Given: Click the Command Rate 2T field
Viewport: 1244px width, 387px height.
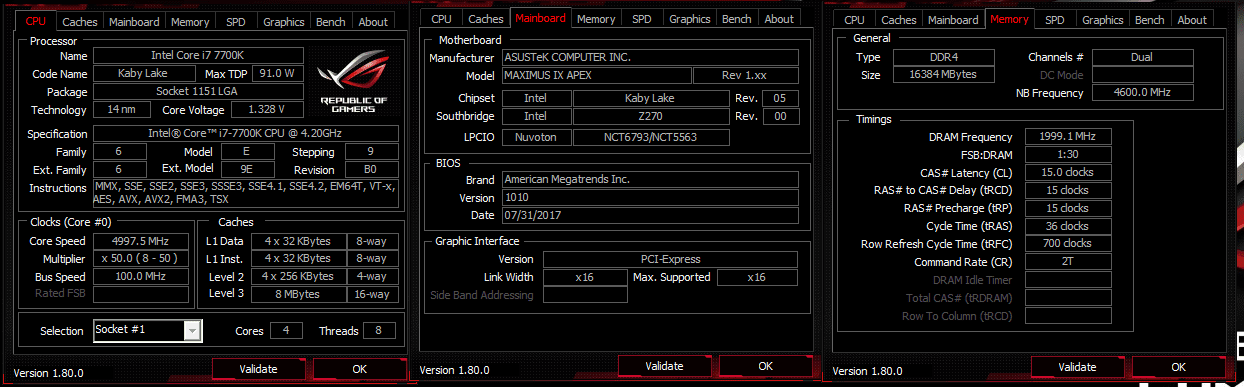Looking at the screenshot, I should pos(1069,262).
